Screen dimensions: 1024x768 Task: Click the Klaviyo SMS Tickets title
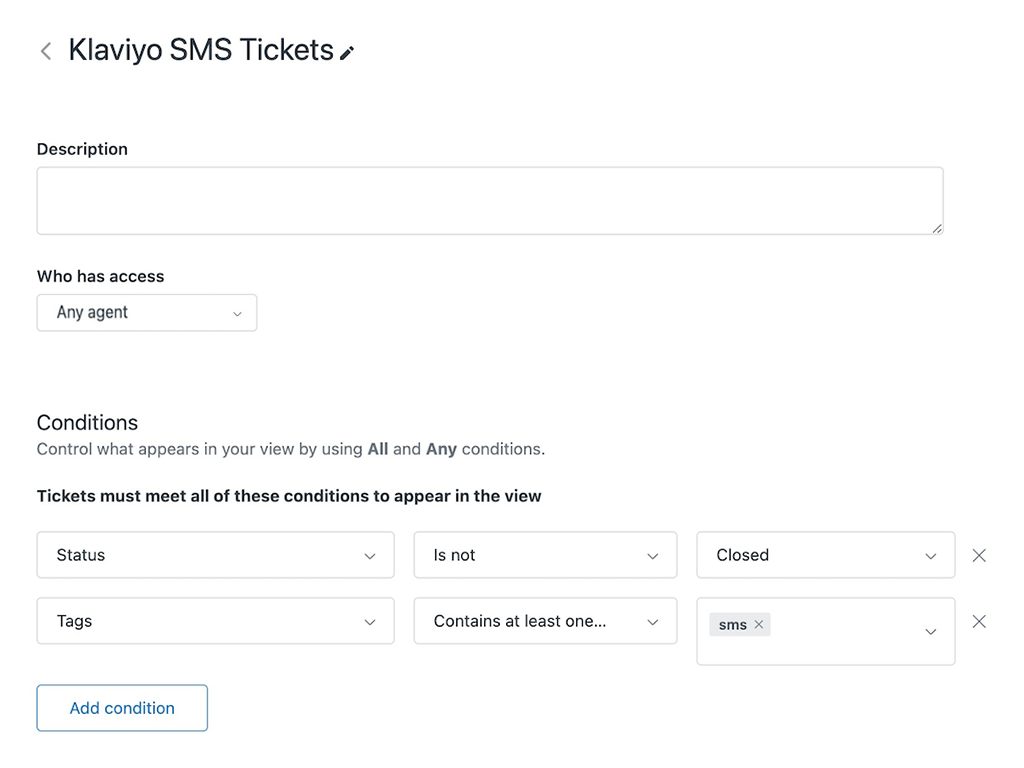[x=200, y=50]
